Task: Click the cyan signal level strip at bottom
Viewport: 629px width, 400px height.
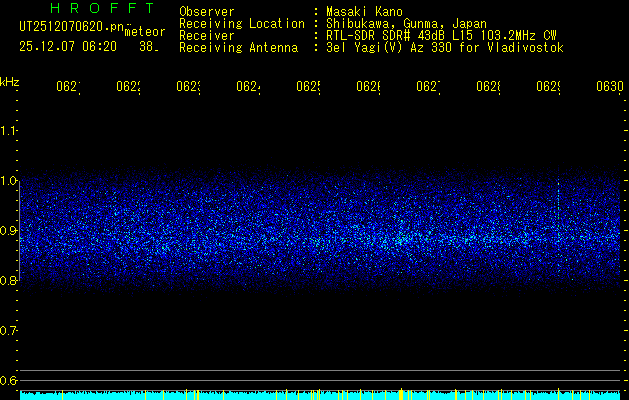Action: 320,395
